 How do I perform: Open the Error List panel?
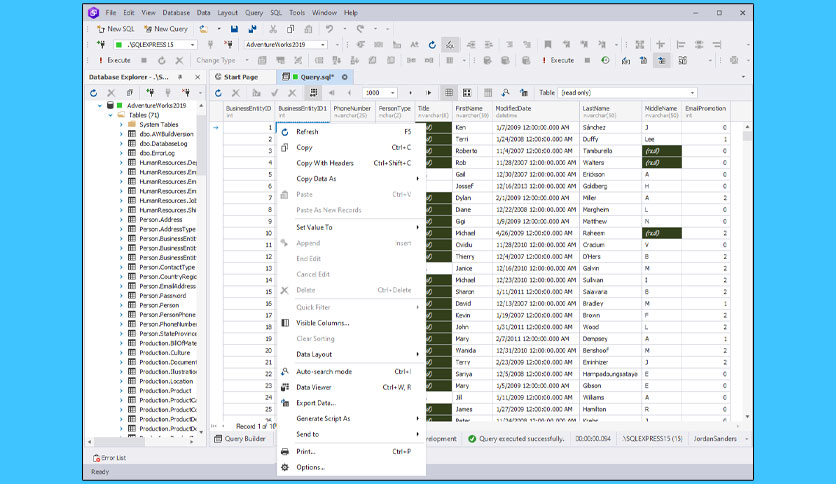(109, 458)
